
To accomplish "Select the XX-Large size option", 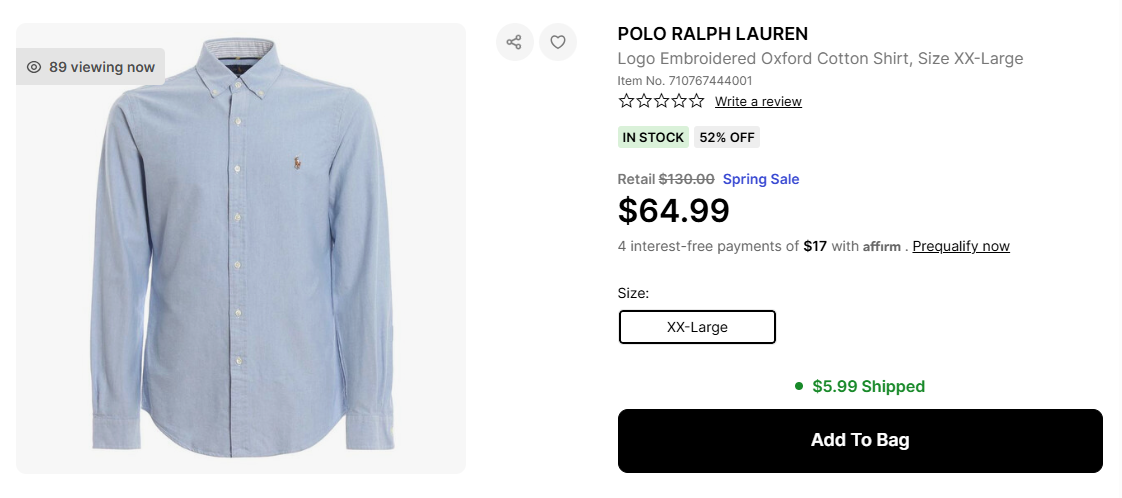I will (697, 327).
